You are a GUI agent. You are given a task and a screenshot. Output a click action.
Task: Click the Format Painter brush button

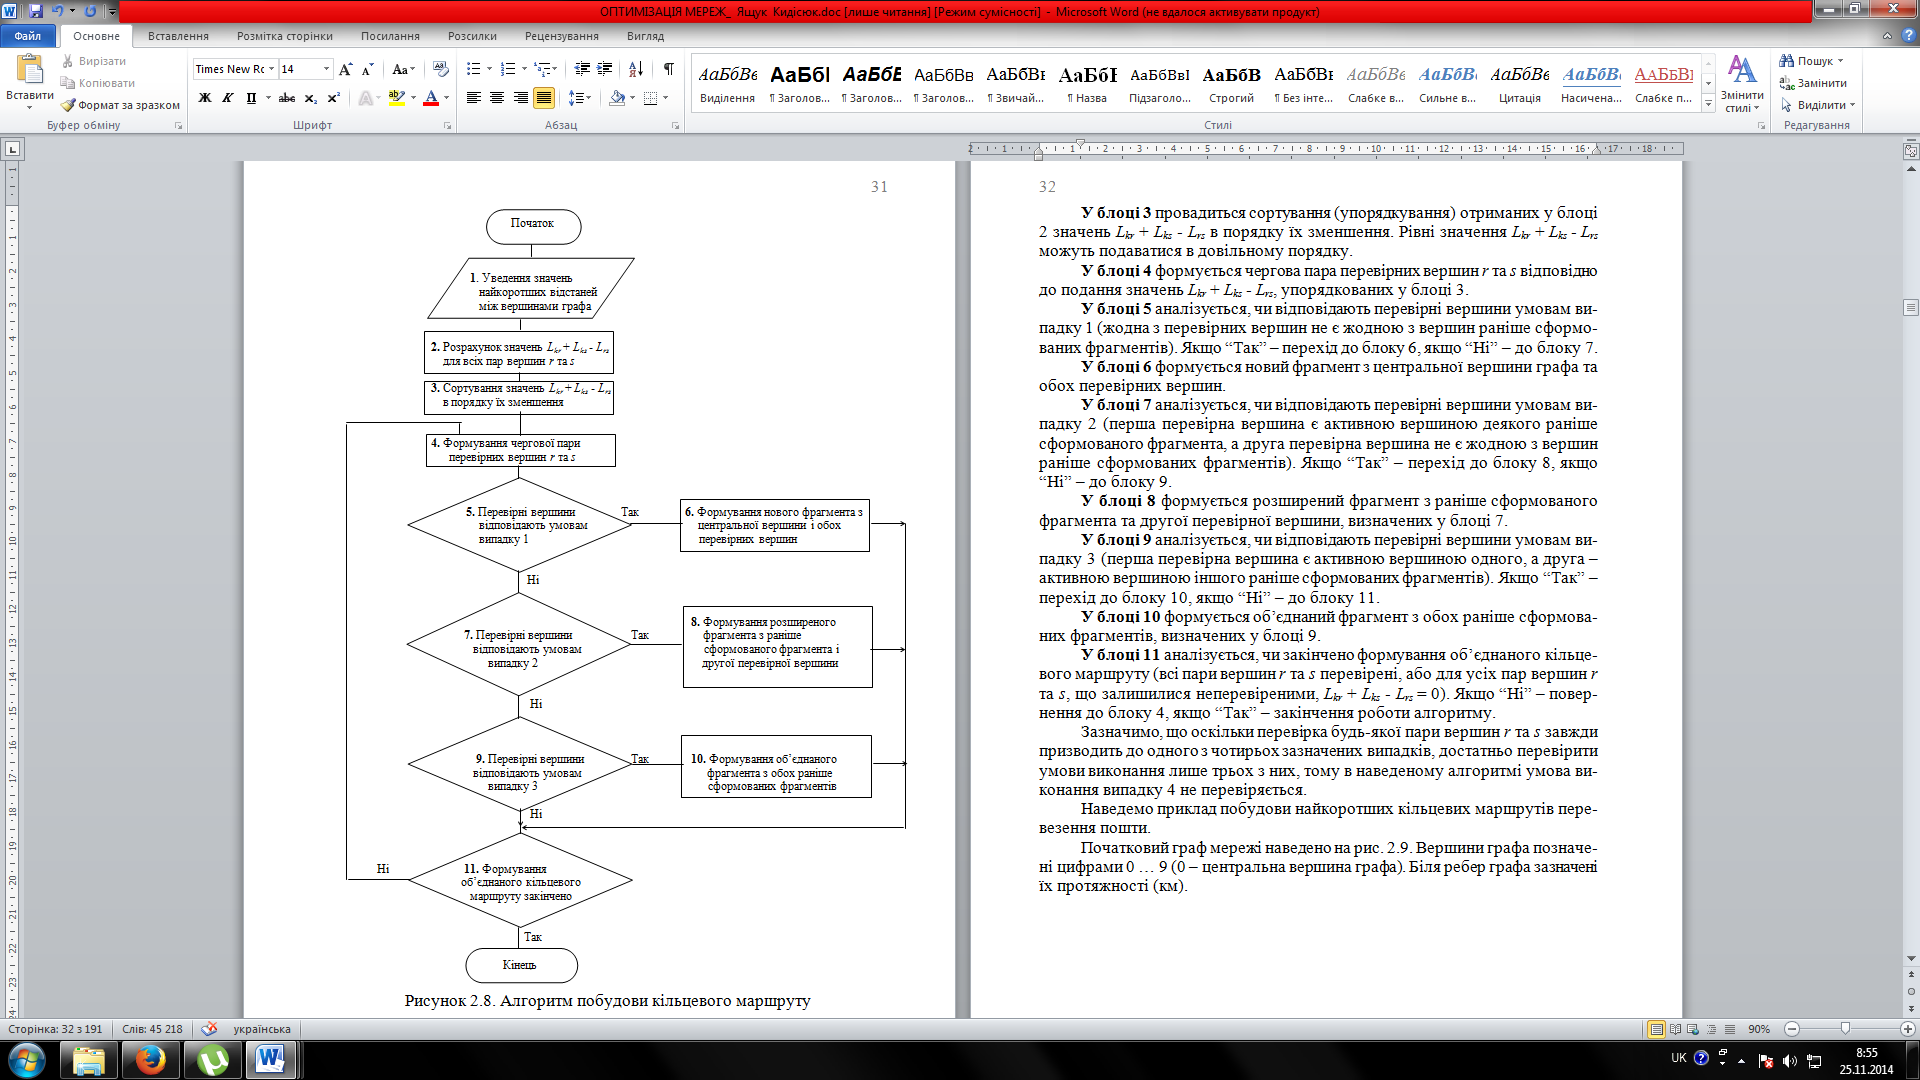coord(120,105)
